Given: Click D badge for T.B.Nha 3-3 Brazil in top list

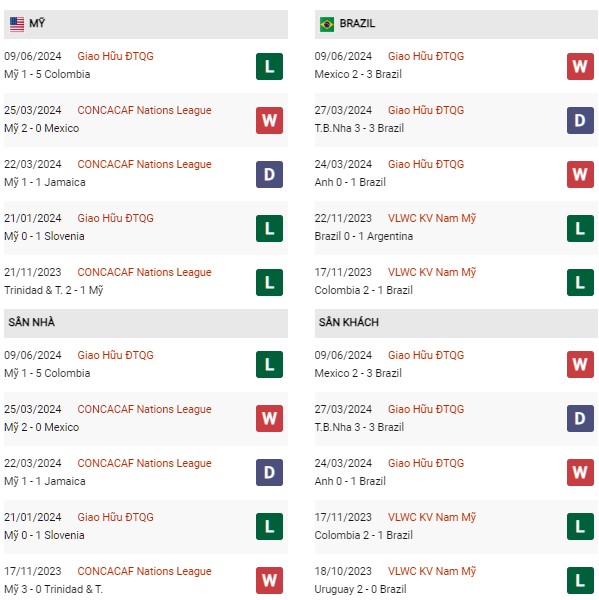Looking at the screenshot, I should 579,121.
